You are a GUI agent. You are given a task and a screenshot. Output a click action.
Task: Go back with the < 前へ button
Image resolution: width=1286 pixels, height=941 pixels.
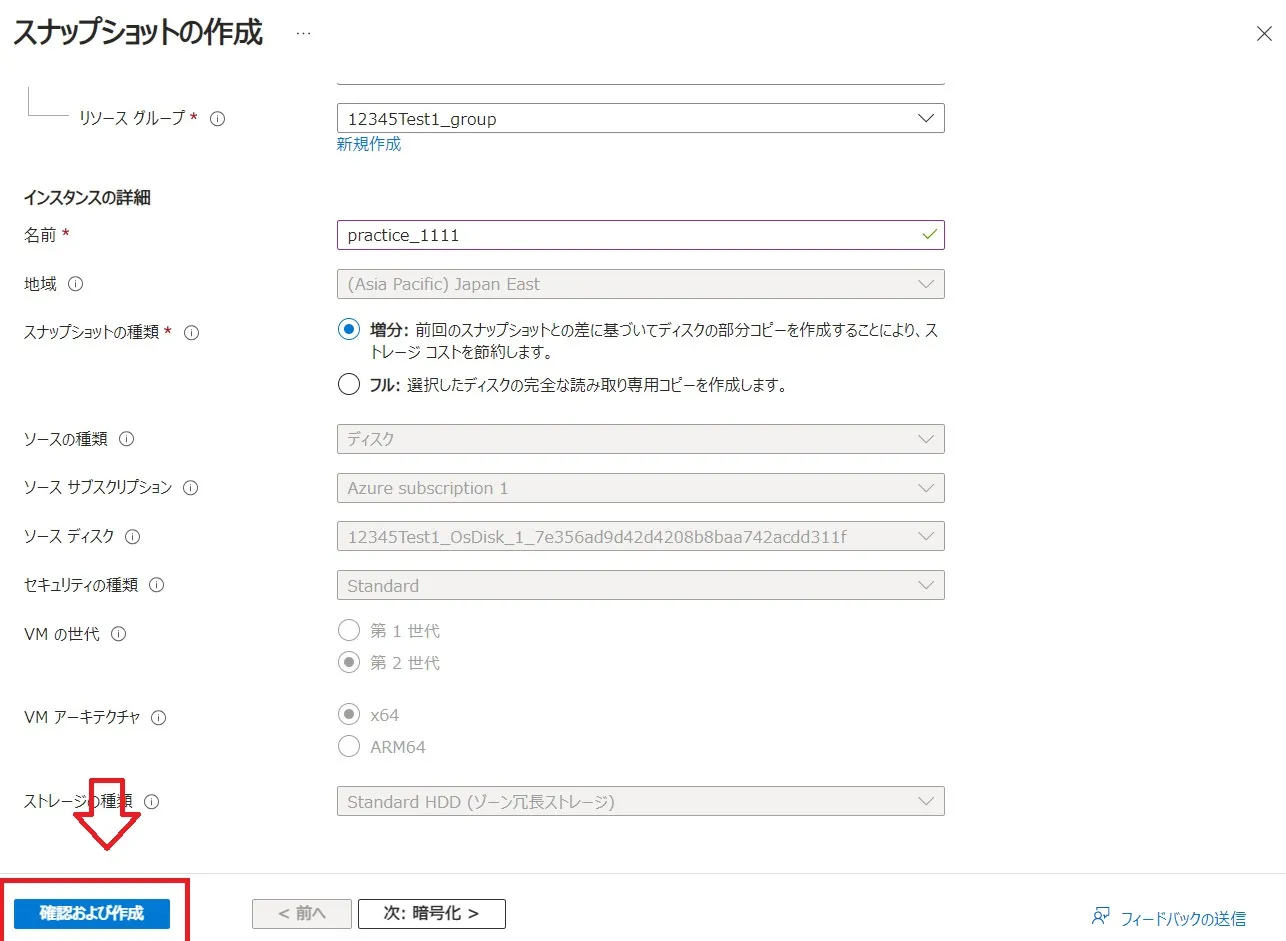[x=302, y=914]
